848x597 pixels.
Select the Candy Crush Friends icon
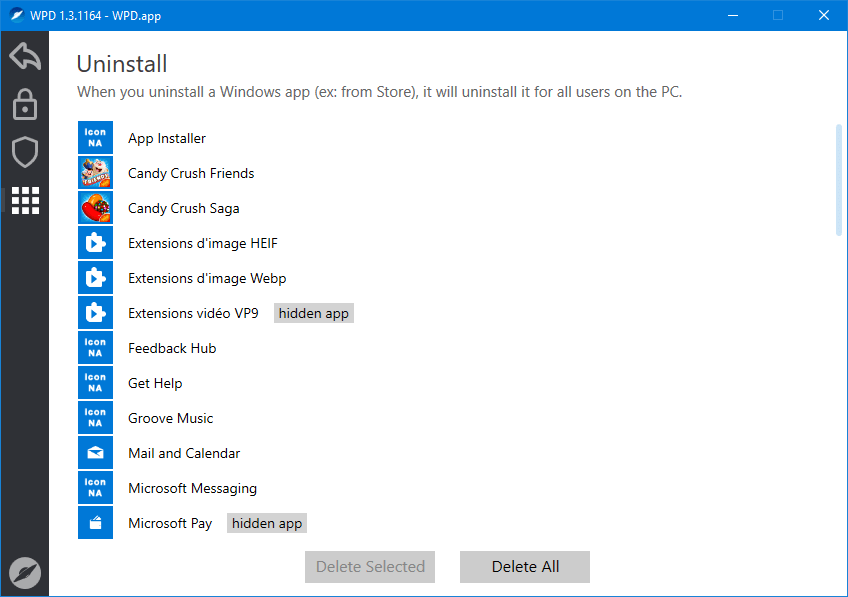click(x=95, y=173)
